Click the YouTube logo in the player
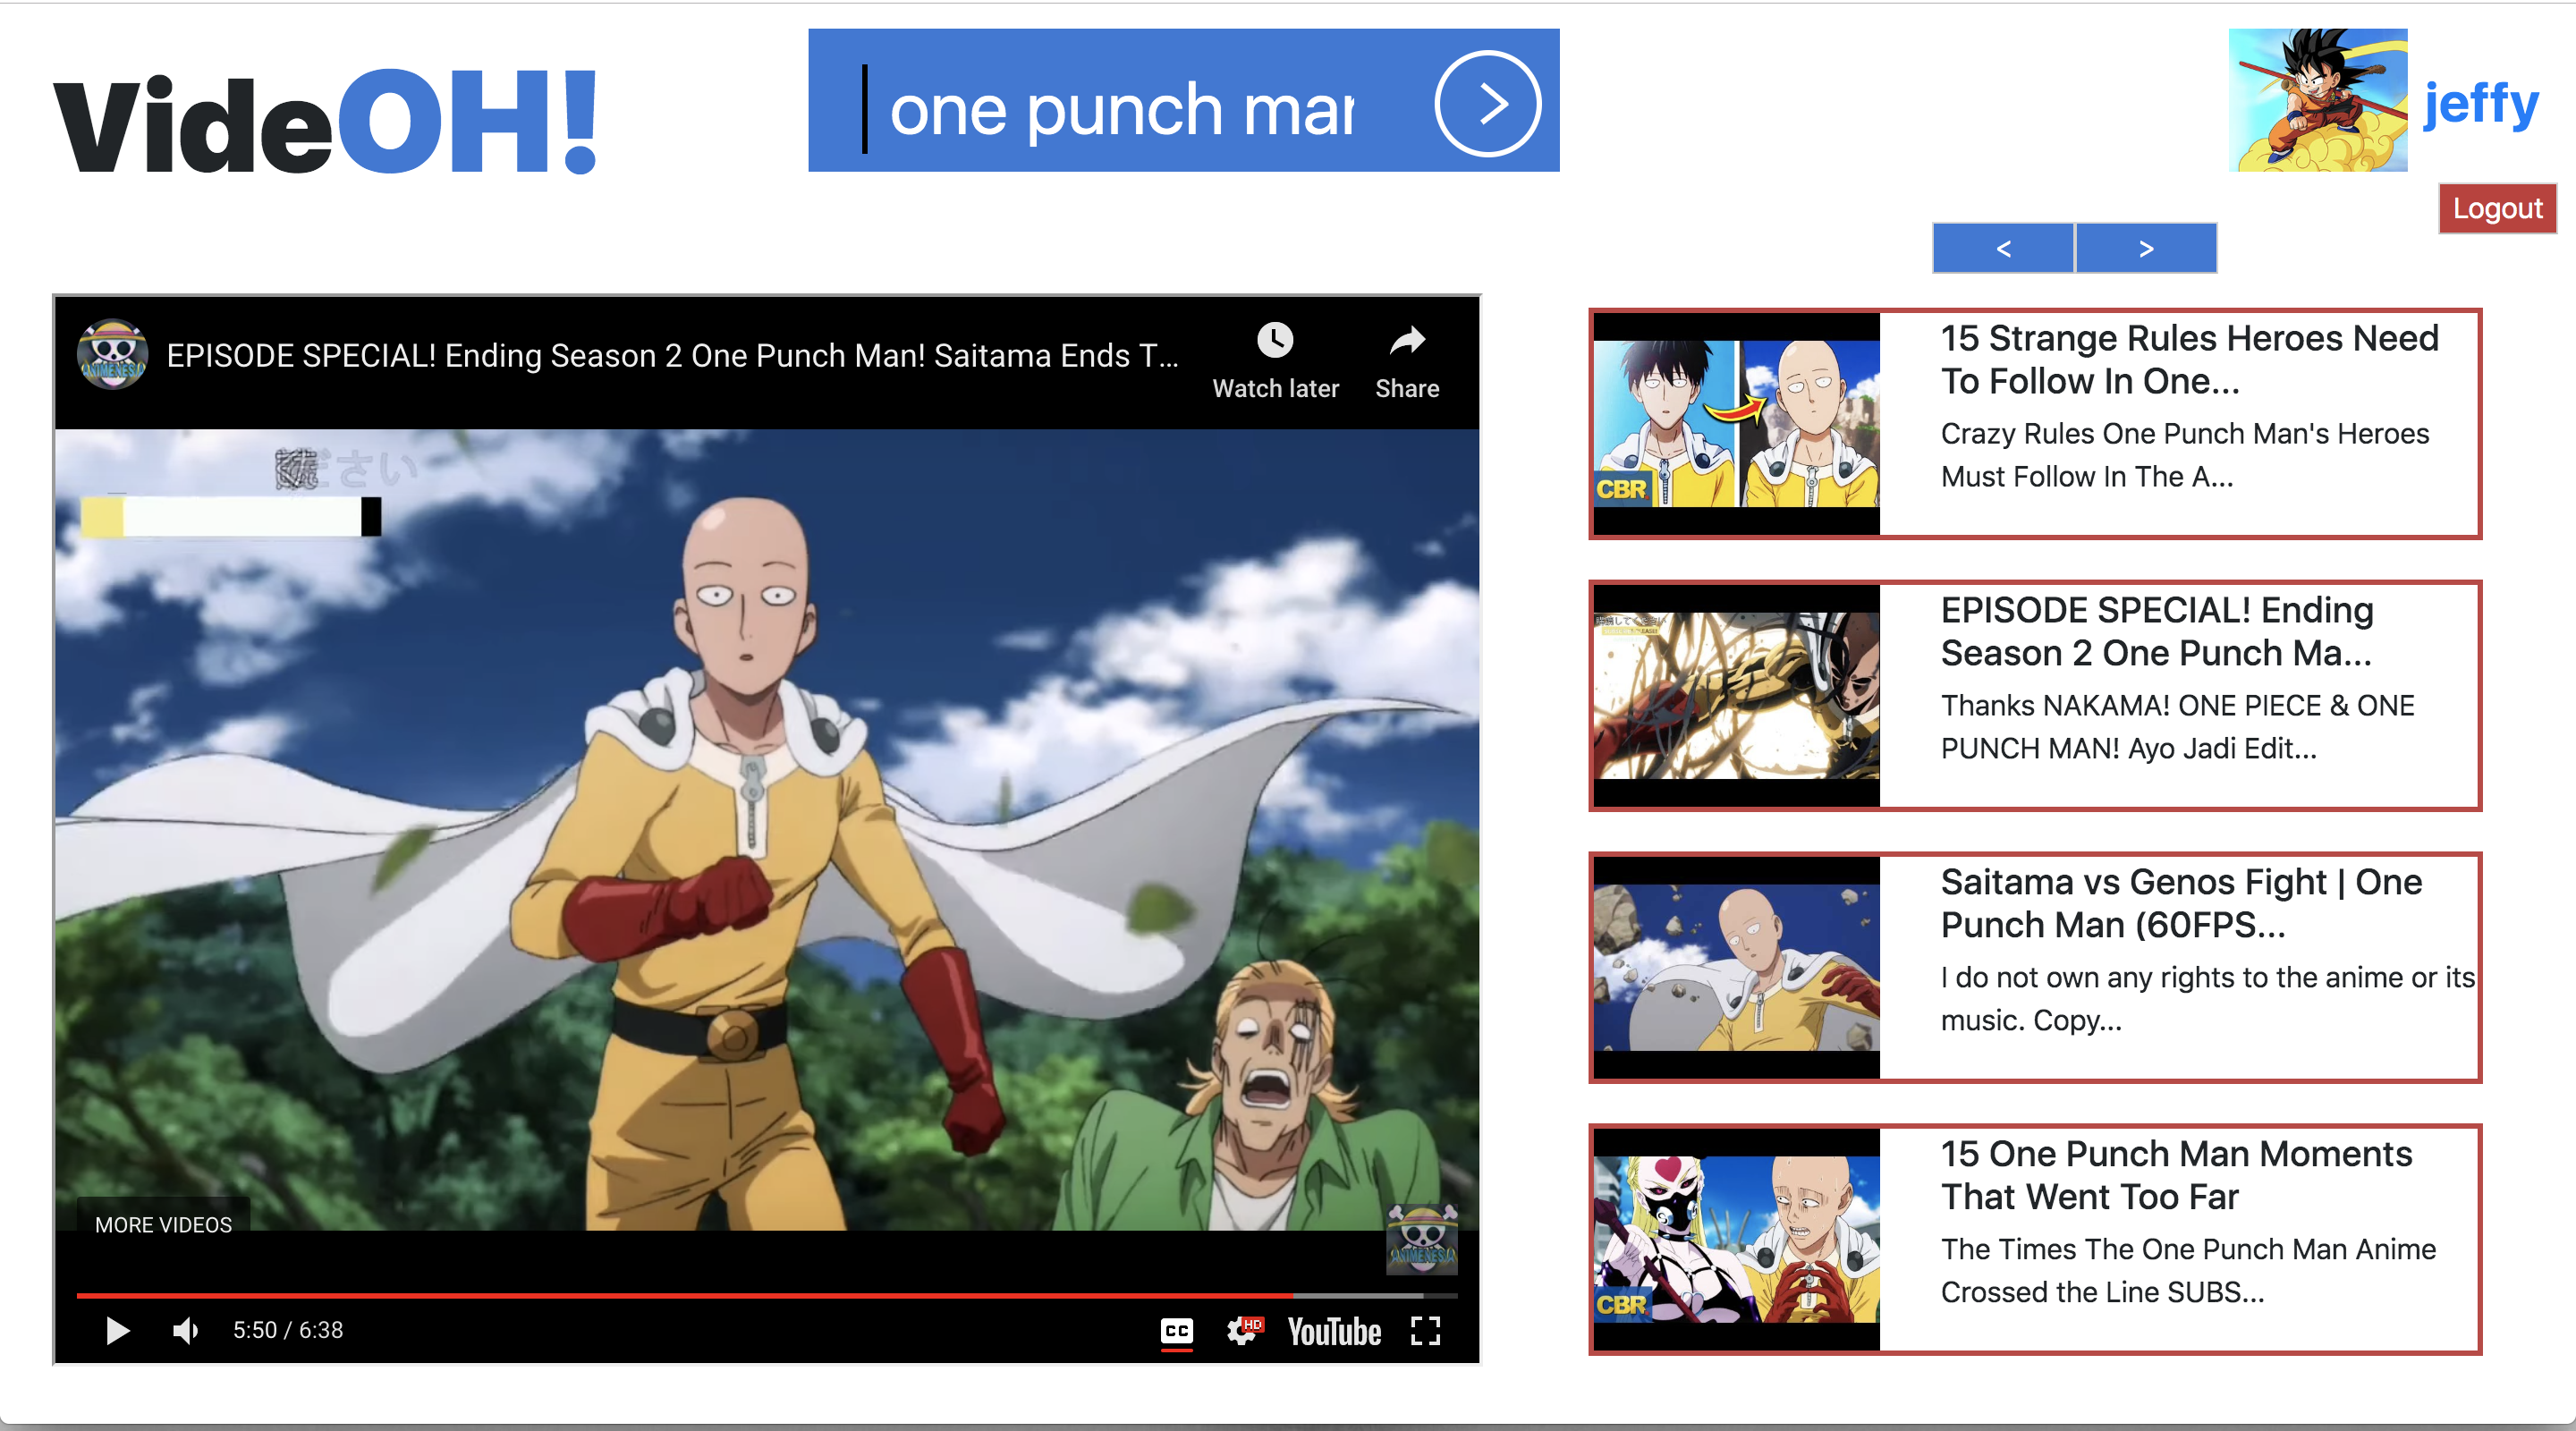2576x1431 pixels. (1334, 1331)
